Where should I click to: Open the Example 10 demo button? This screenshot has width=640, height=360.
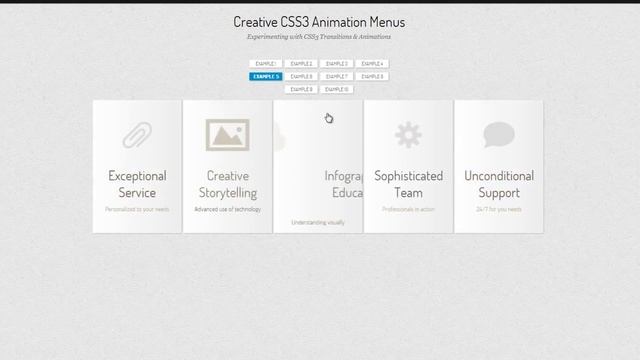337,89
